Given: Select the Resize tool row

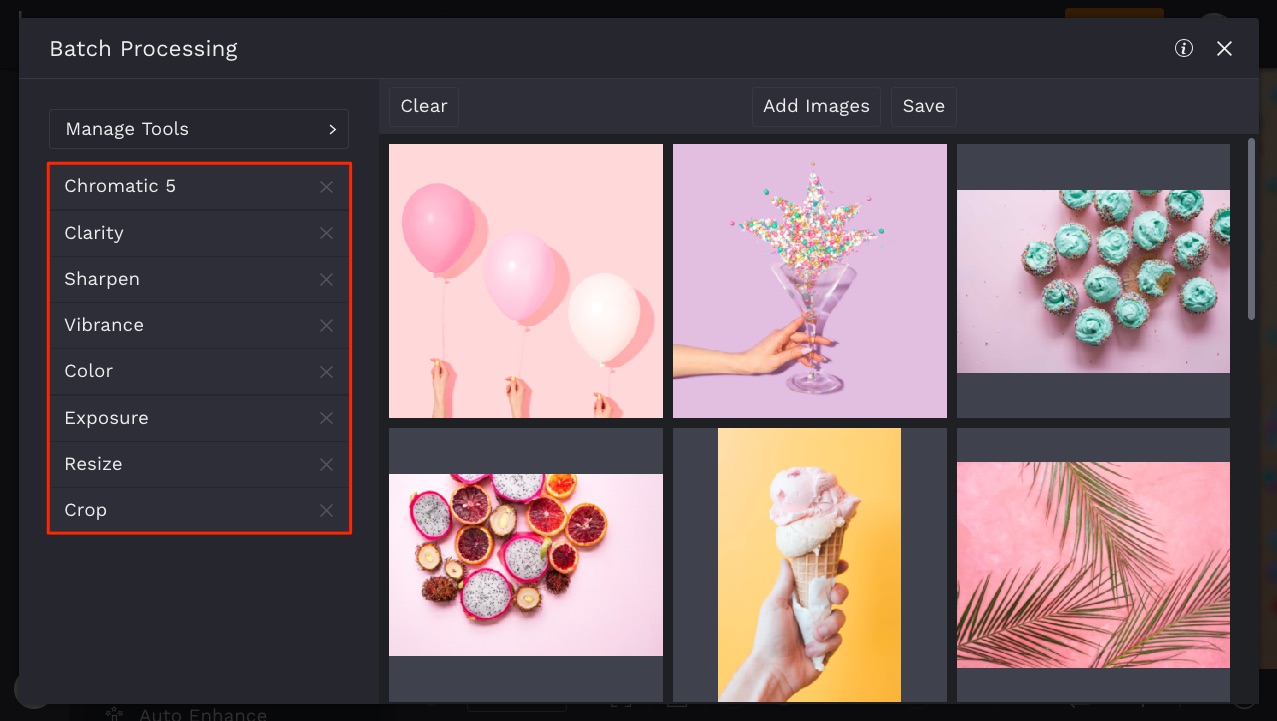Looking at the screenshot, I should 199,464.
